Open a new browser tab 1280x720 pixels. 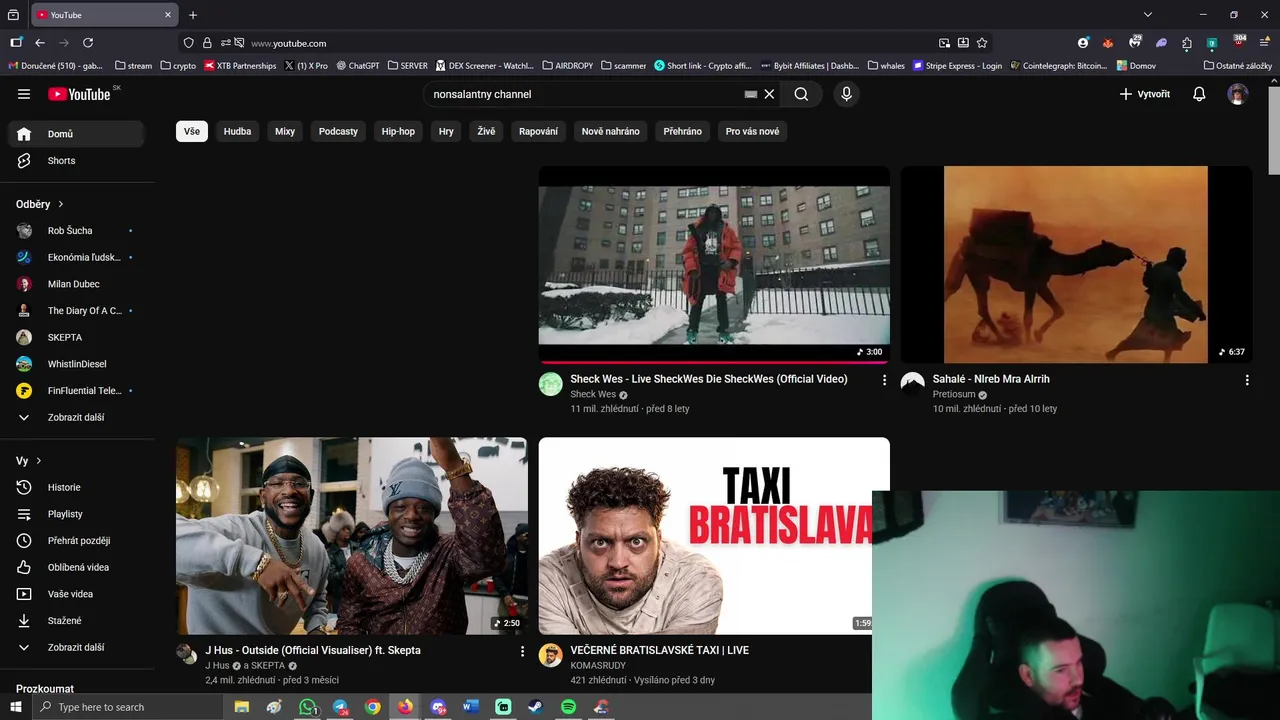(x=193, y=15)
